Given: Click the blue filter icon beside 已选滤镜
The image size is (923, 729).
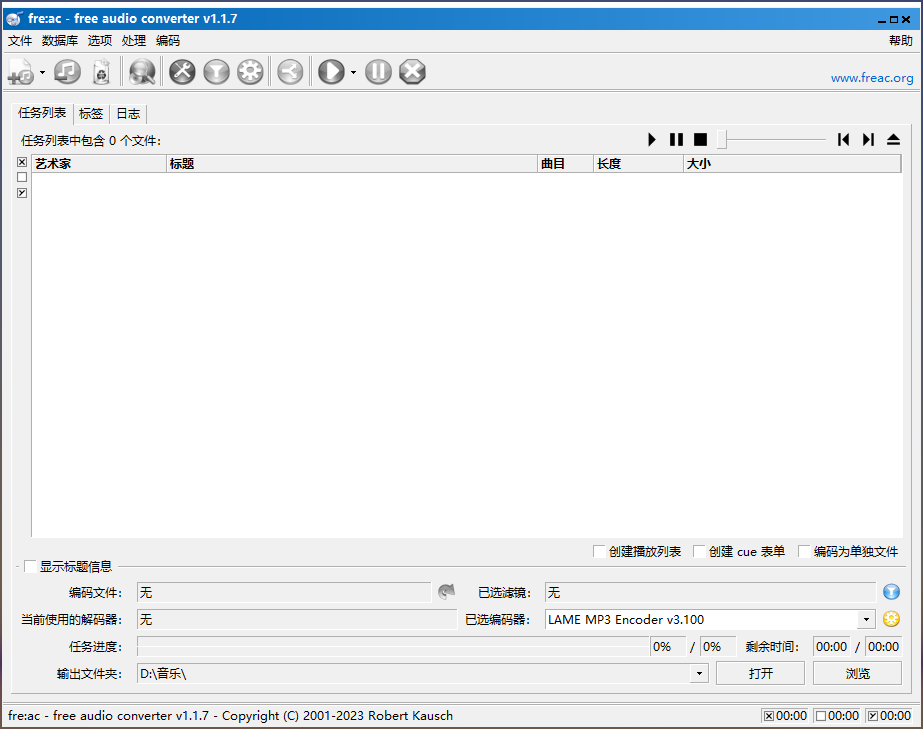Looking at the screenshot, I should (890, 592).
